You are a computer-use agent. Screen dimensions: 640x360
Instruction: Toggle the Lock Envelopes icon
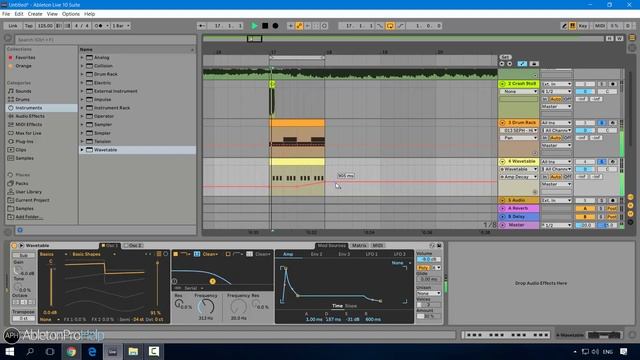pos(533,64)
